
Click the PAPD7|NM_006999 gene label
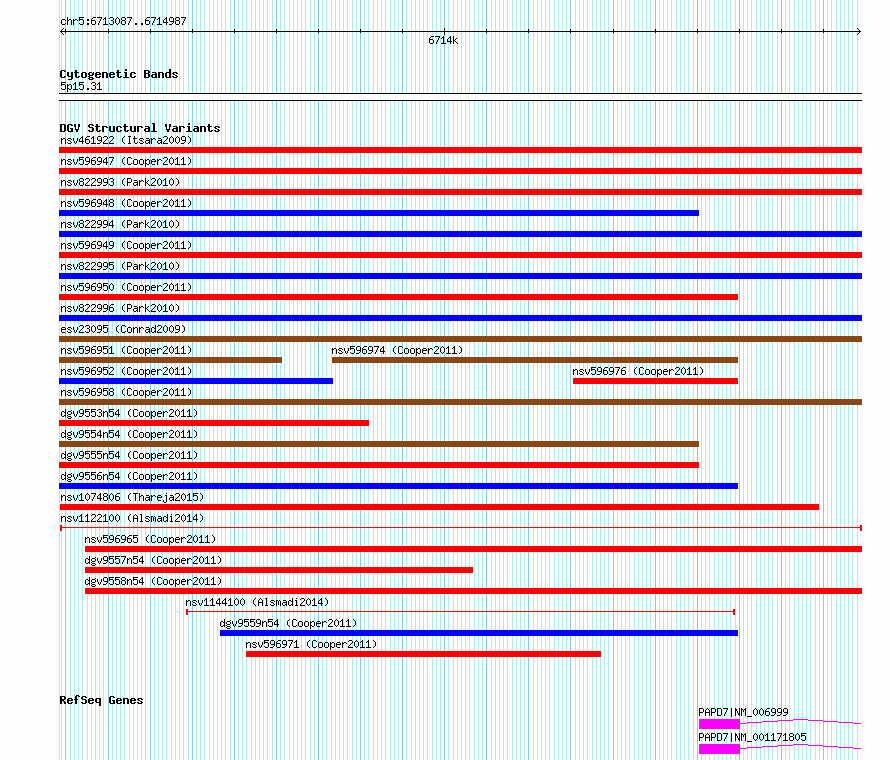[743, 712]
